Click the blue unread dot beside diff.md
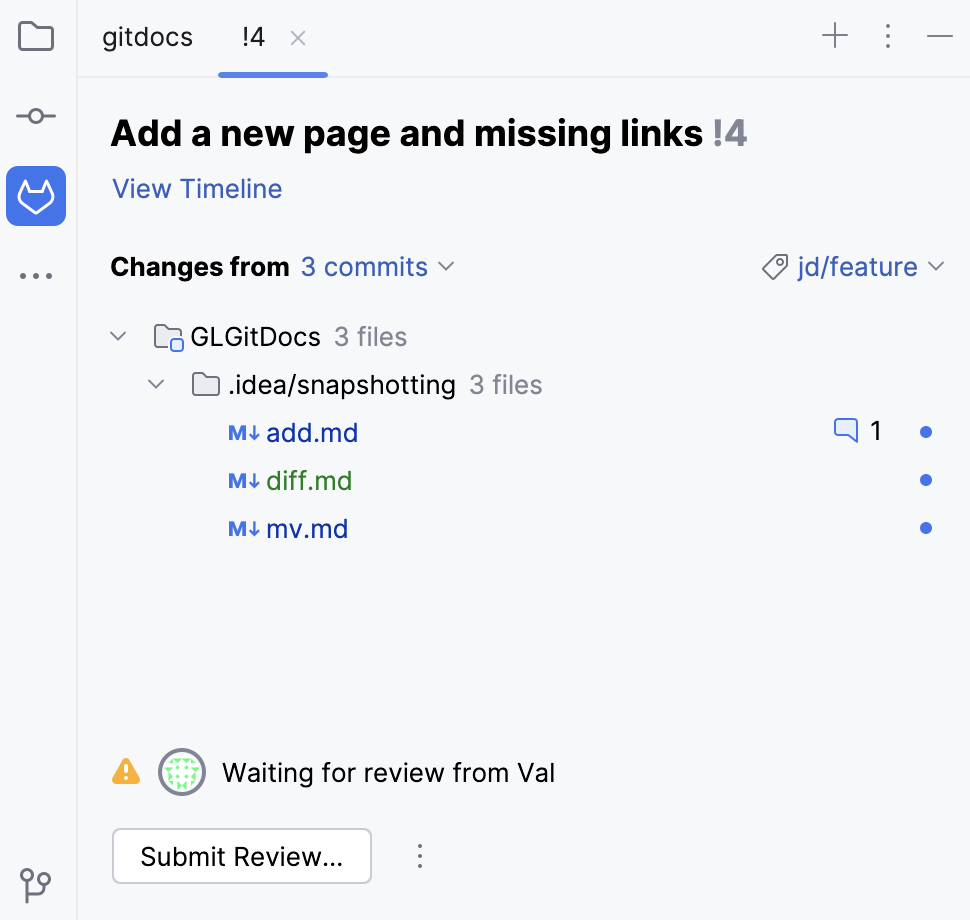 coord(925,479)
